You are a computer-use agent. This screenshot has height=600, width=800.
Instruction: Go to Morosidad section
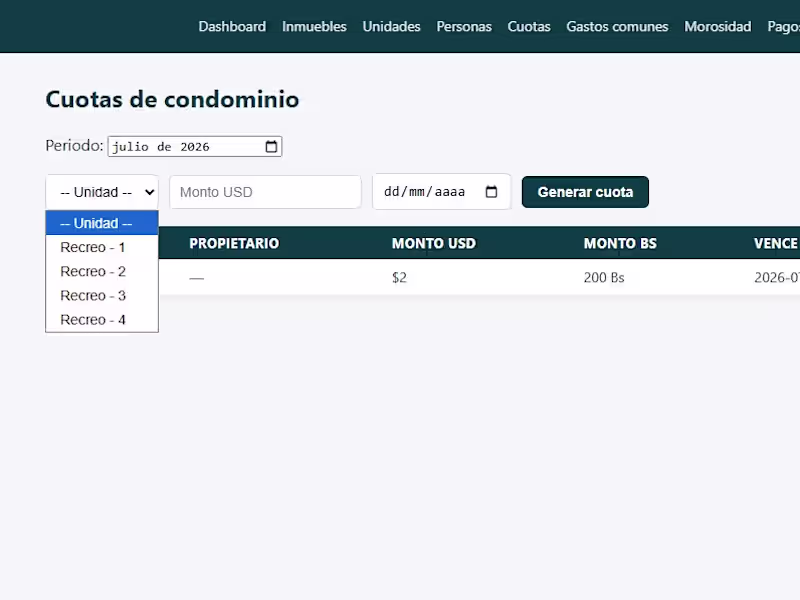(x=717, y=27)
